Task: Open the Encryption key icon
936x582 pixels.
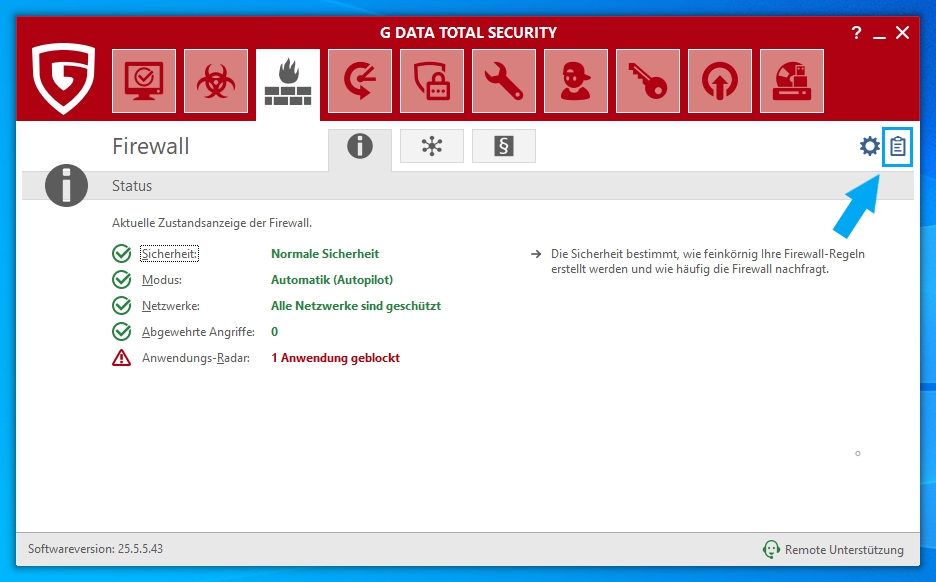Action: tap(648, 81)
